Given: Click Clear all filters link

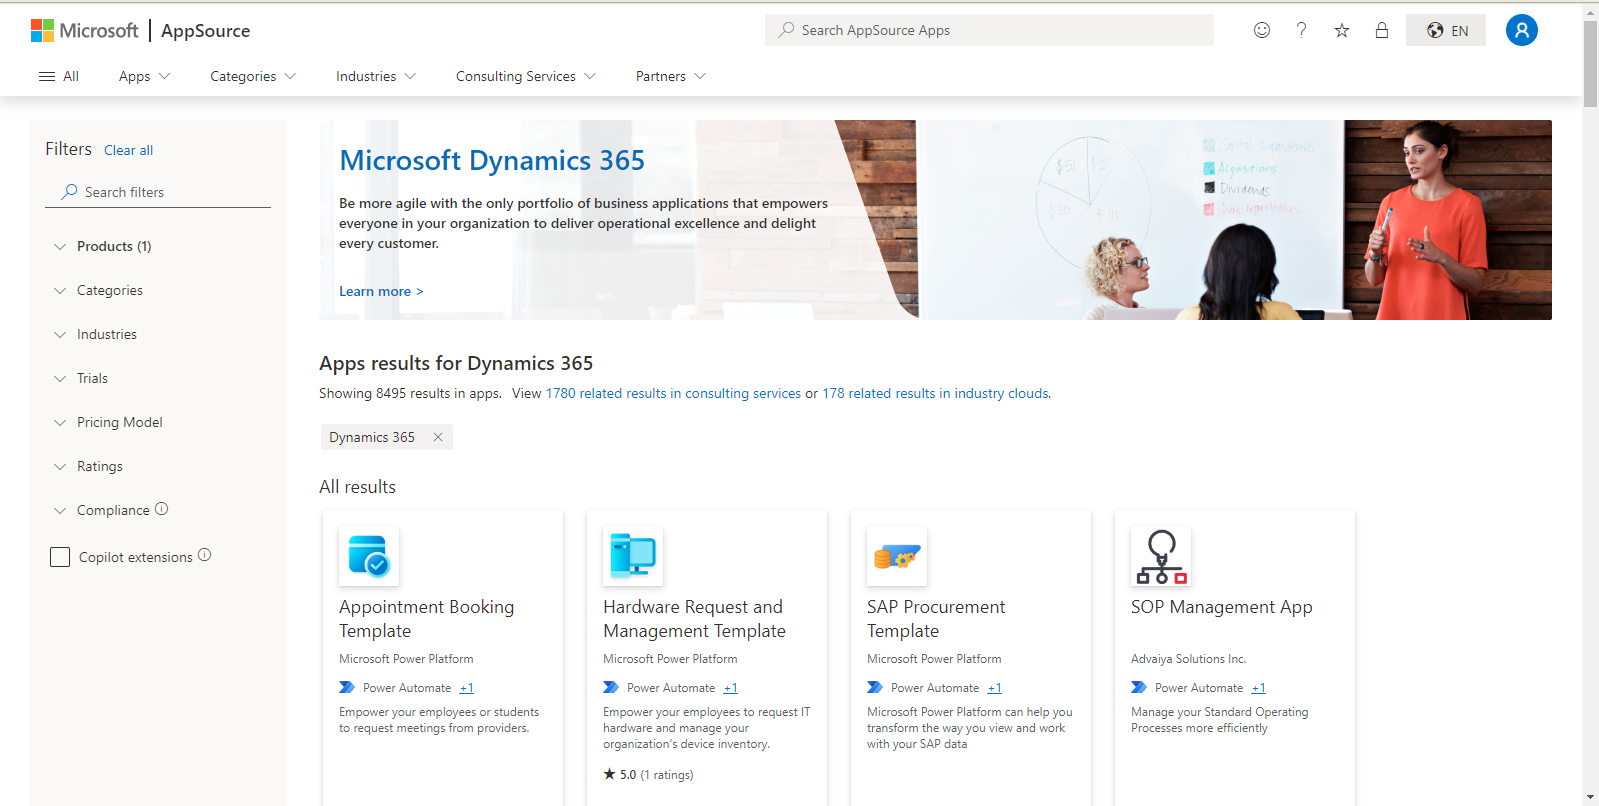Looking at the screenshot, I should point(128,150).
